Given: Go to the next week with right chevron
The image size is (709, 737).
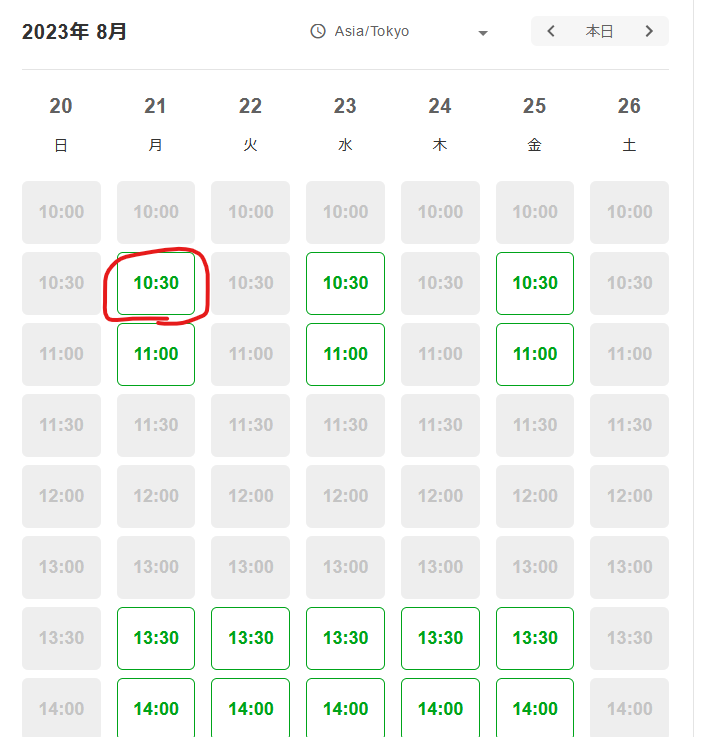Looking at the screenshot, I should tap(649, 31).
